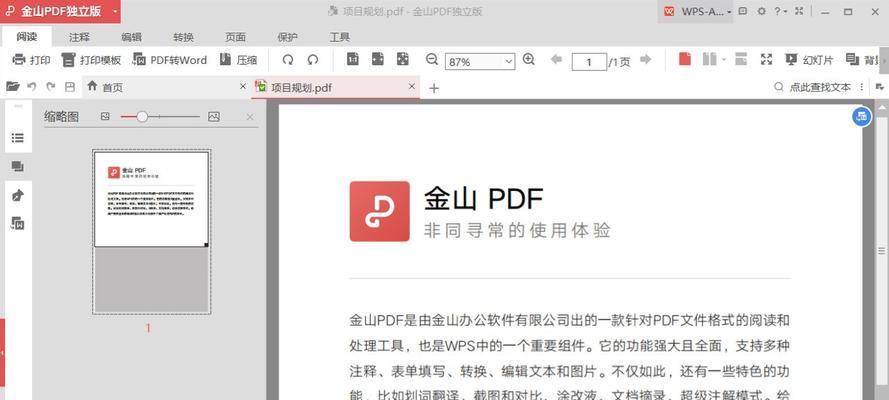Click the open file folder icon
Viewport: 889px width, 400px height.
tap(12, 86)
